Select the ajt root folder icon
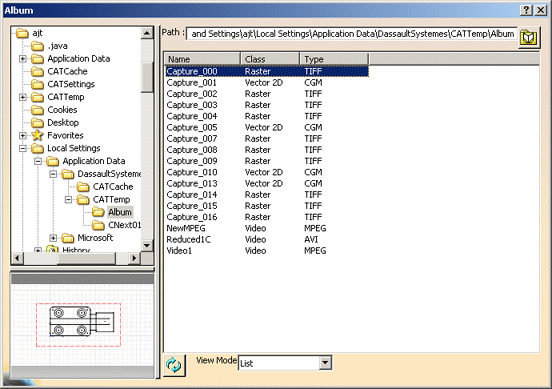 pos(22,33)
